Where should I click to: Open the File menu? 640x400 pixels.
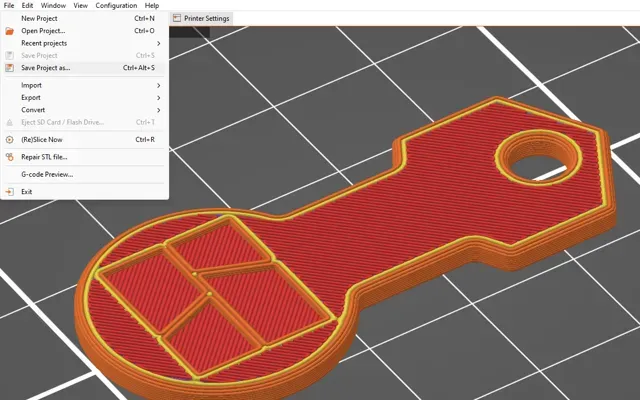[x=9, y=5]
